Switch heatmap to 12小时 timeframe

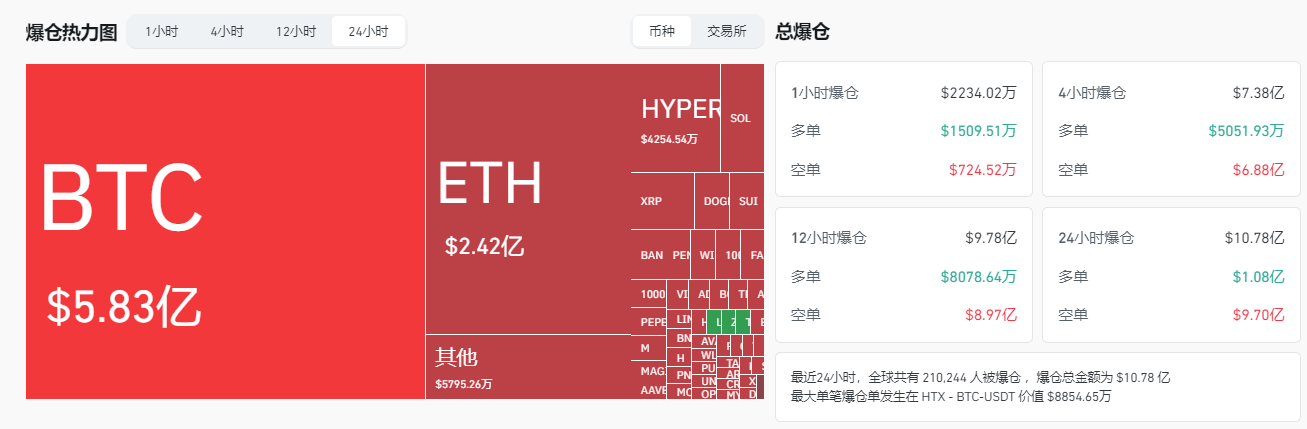296,32
